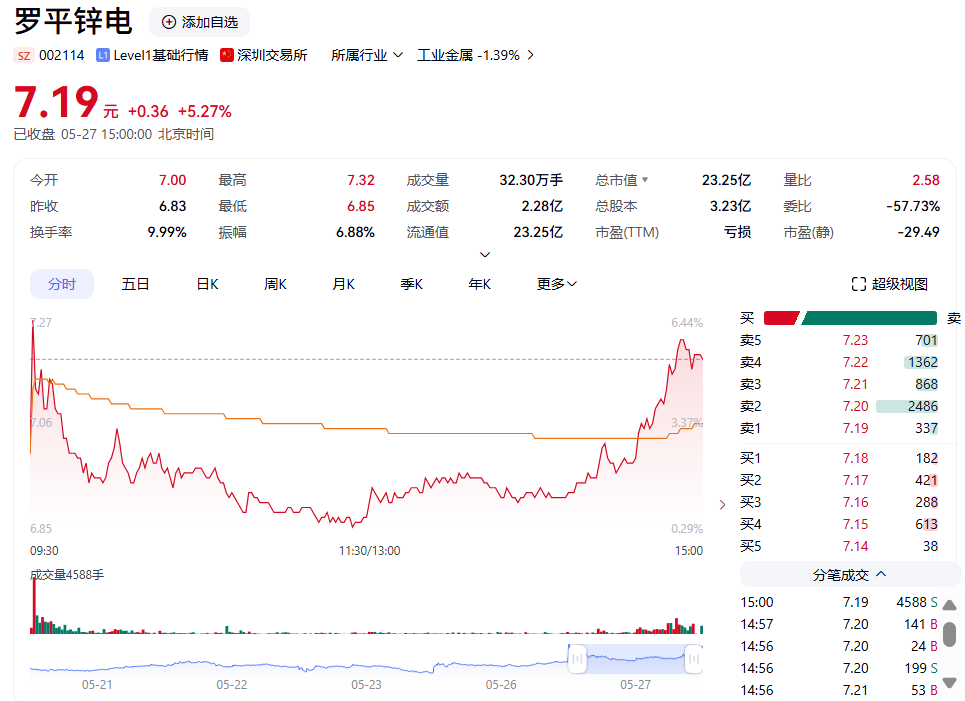
Task: Switch to 月K chart view
Action: pyautogui.click(x=343, y=284)
